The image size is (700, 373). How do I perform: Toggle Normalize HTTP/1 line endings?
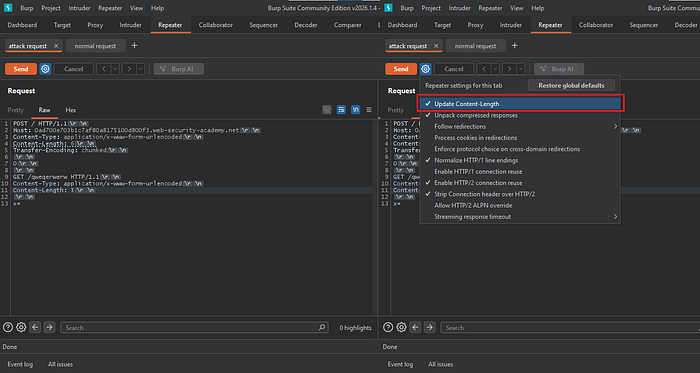click(x=520, y=160)
